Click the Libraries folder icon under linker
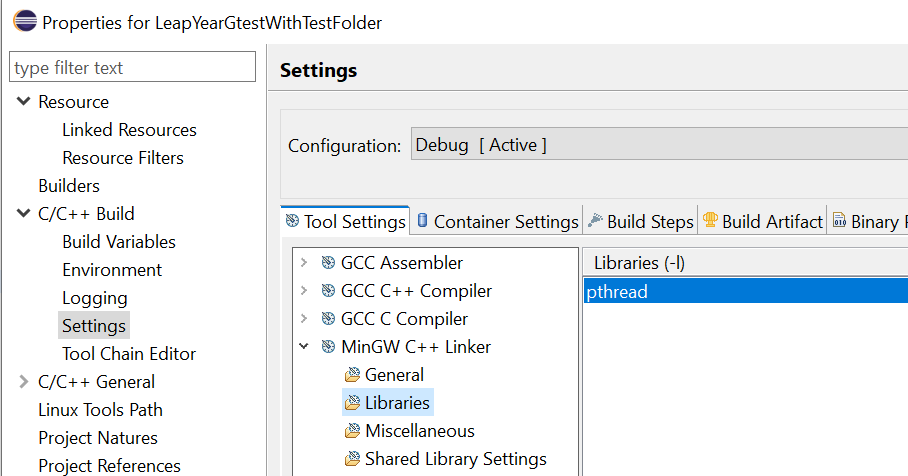 tap(352, 403)
